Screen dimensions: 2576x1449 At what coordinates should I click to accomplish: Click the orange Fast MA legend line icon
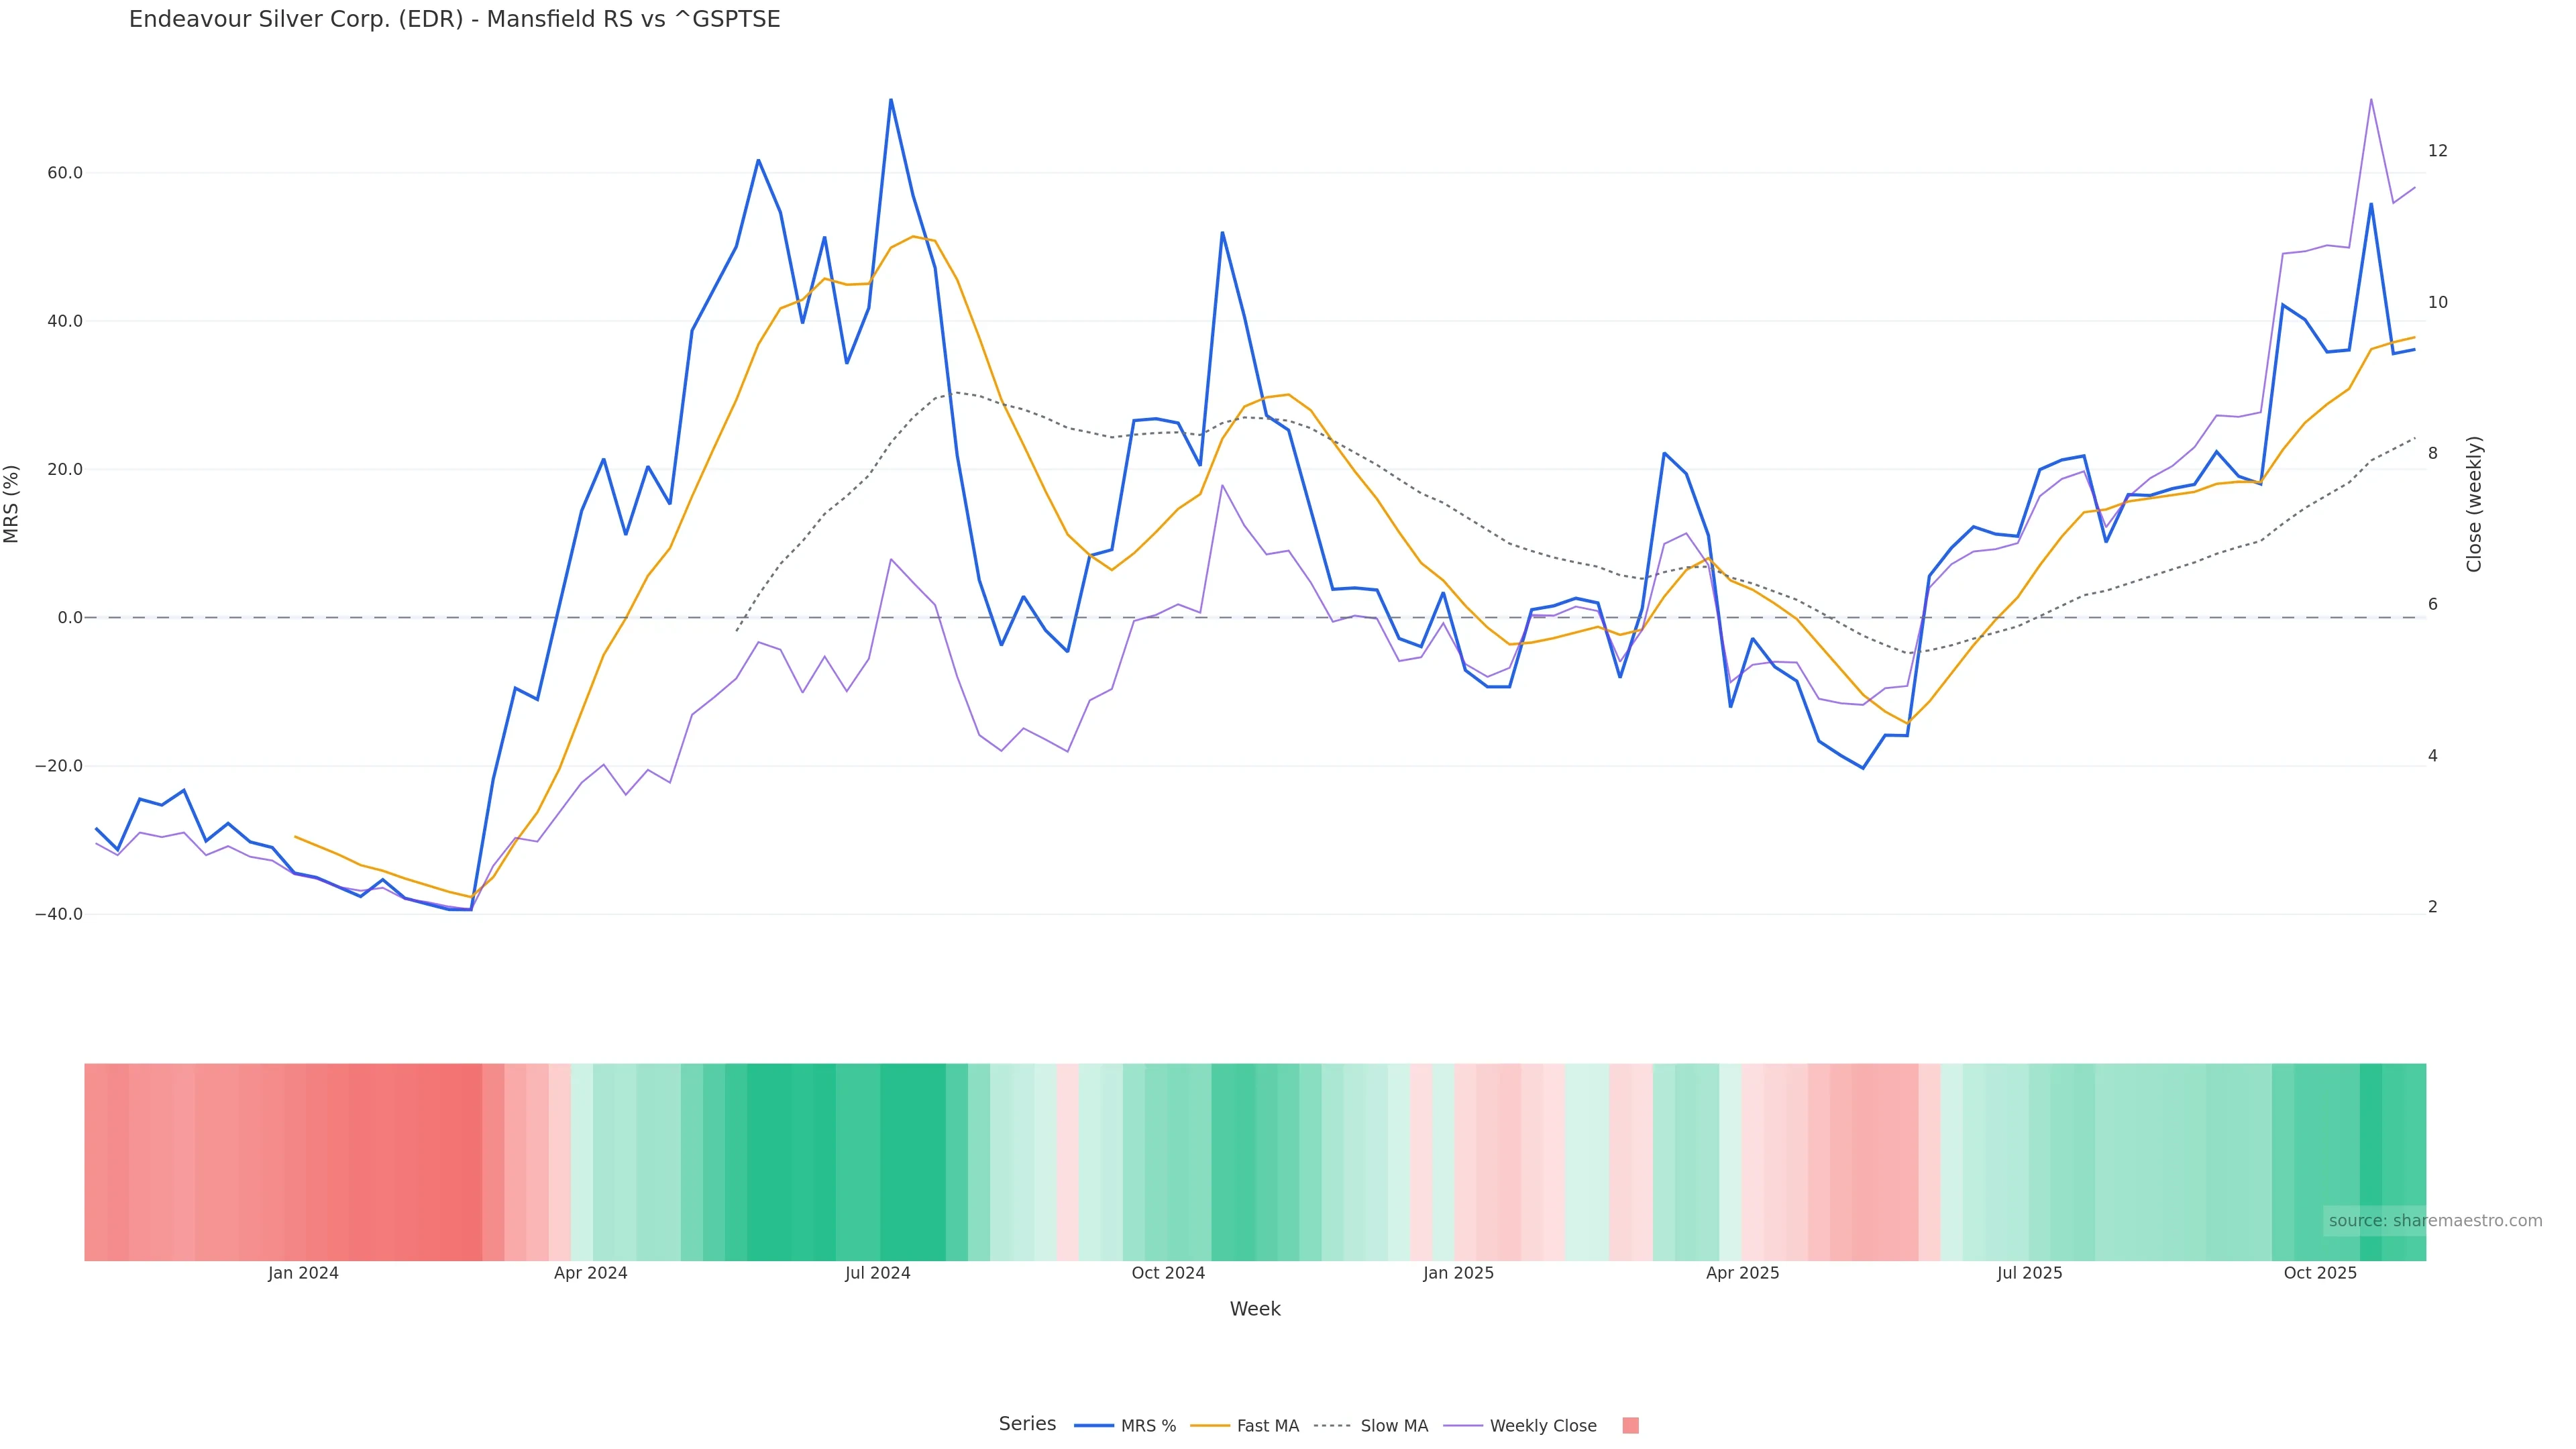[x=1210, y=1426]
